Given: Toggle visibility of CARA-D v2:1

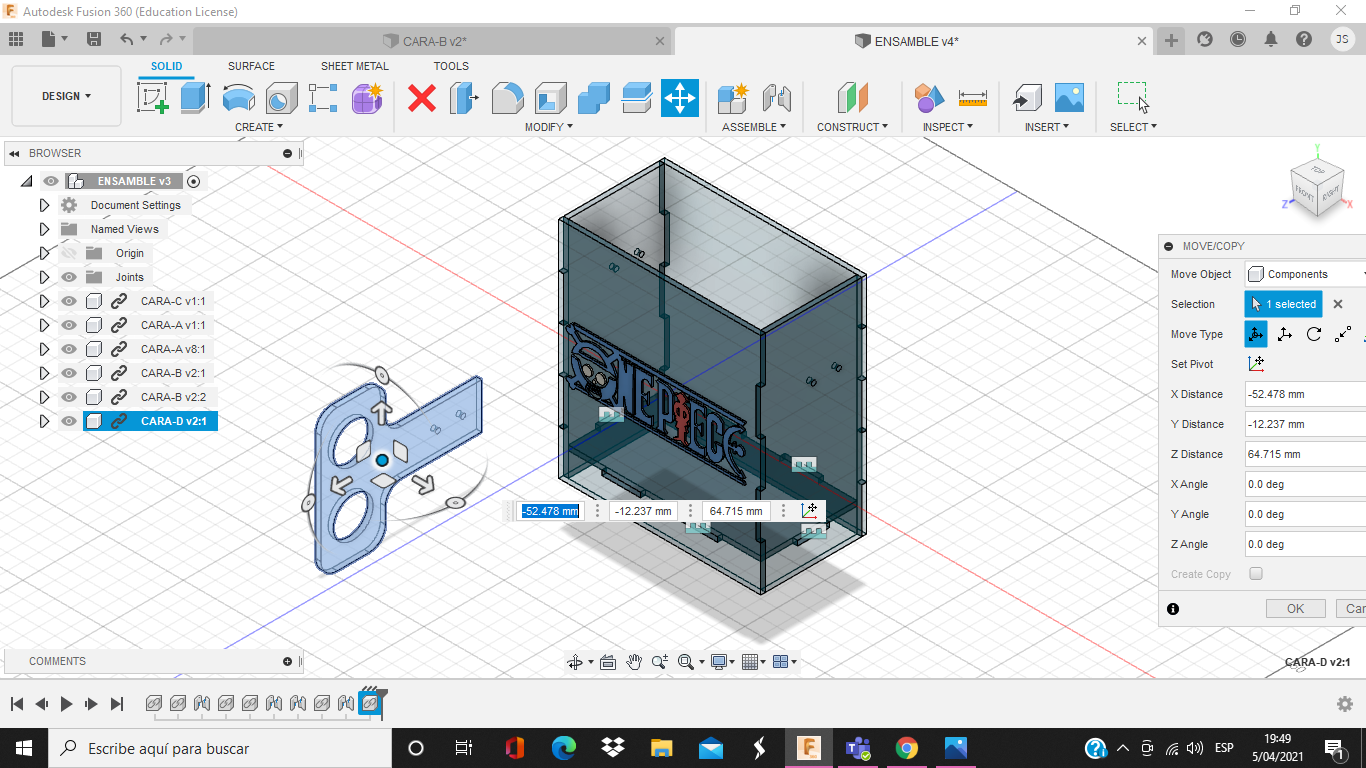Looking at the screenshot, I should (69, 421).
